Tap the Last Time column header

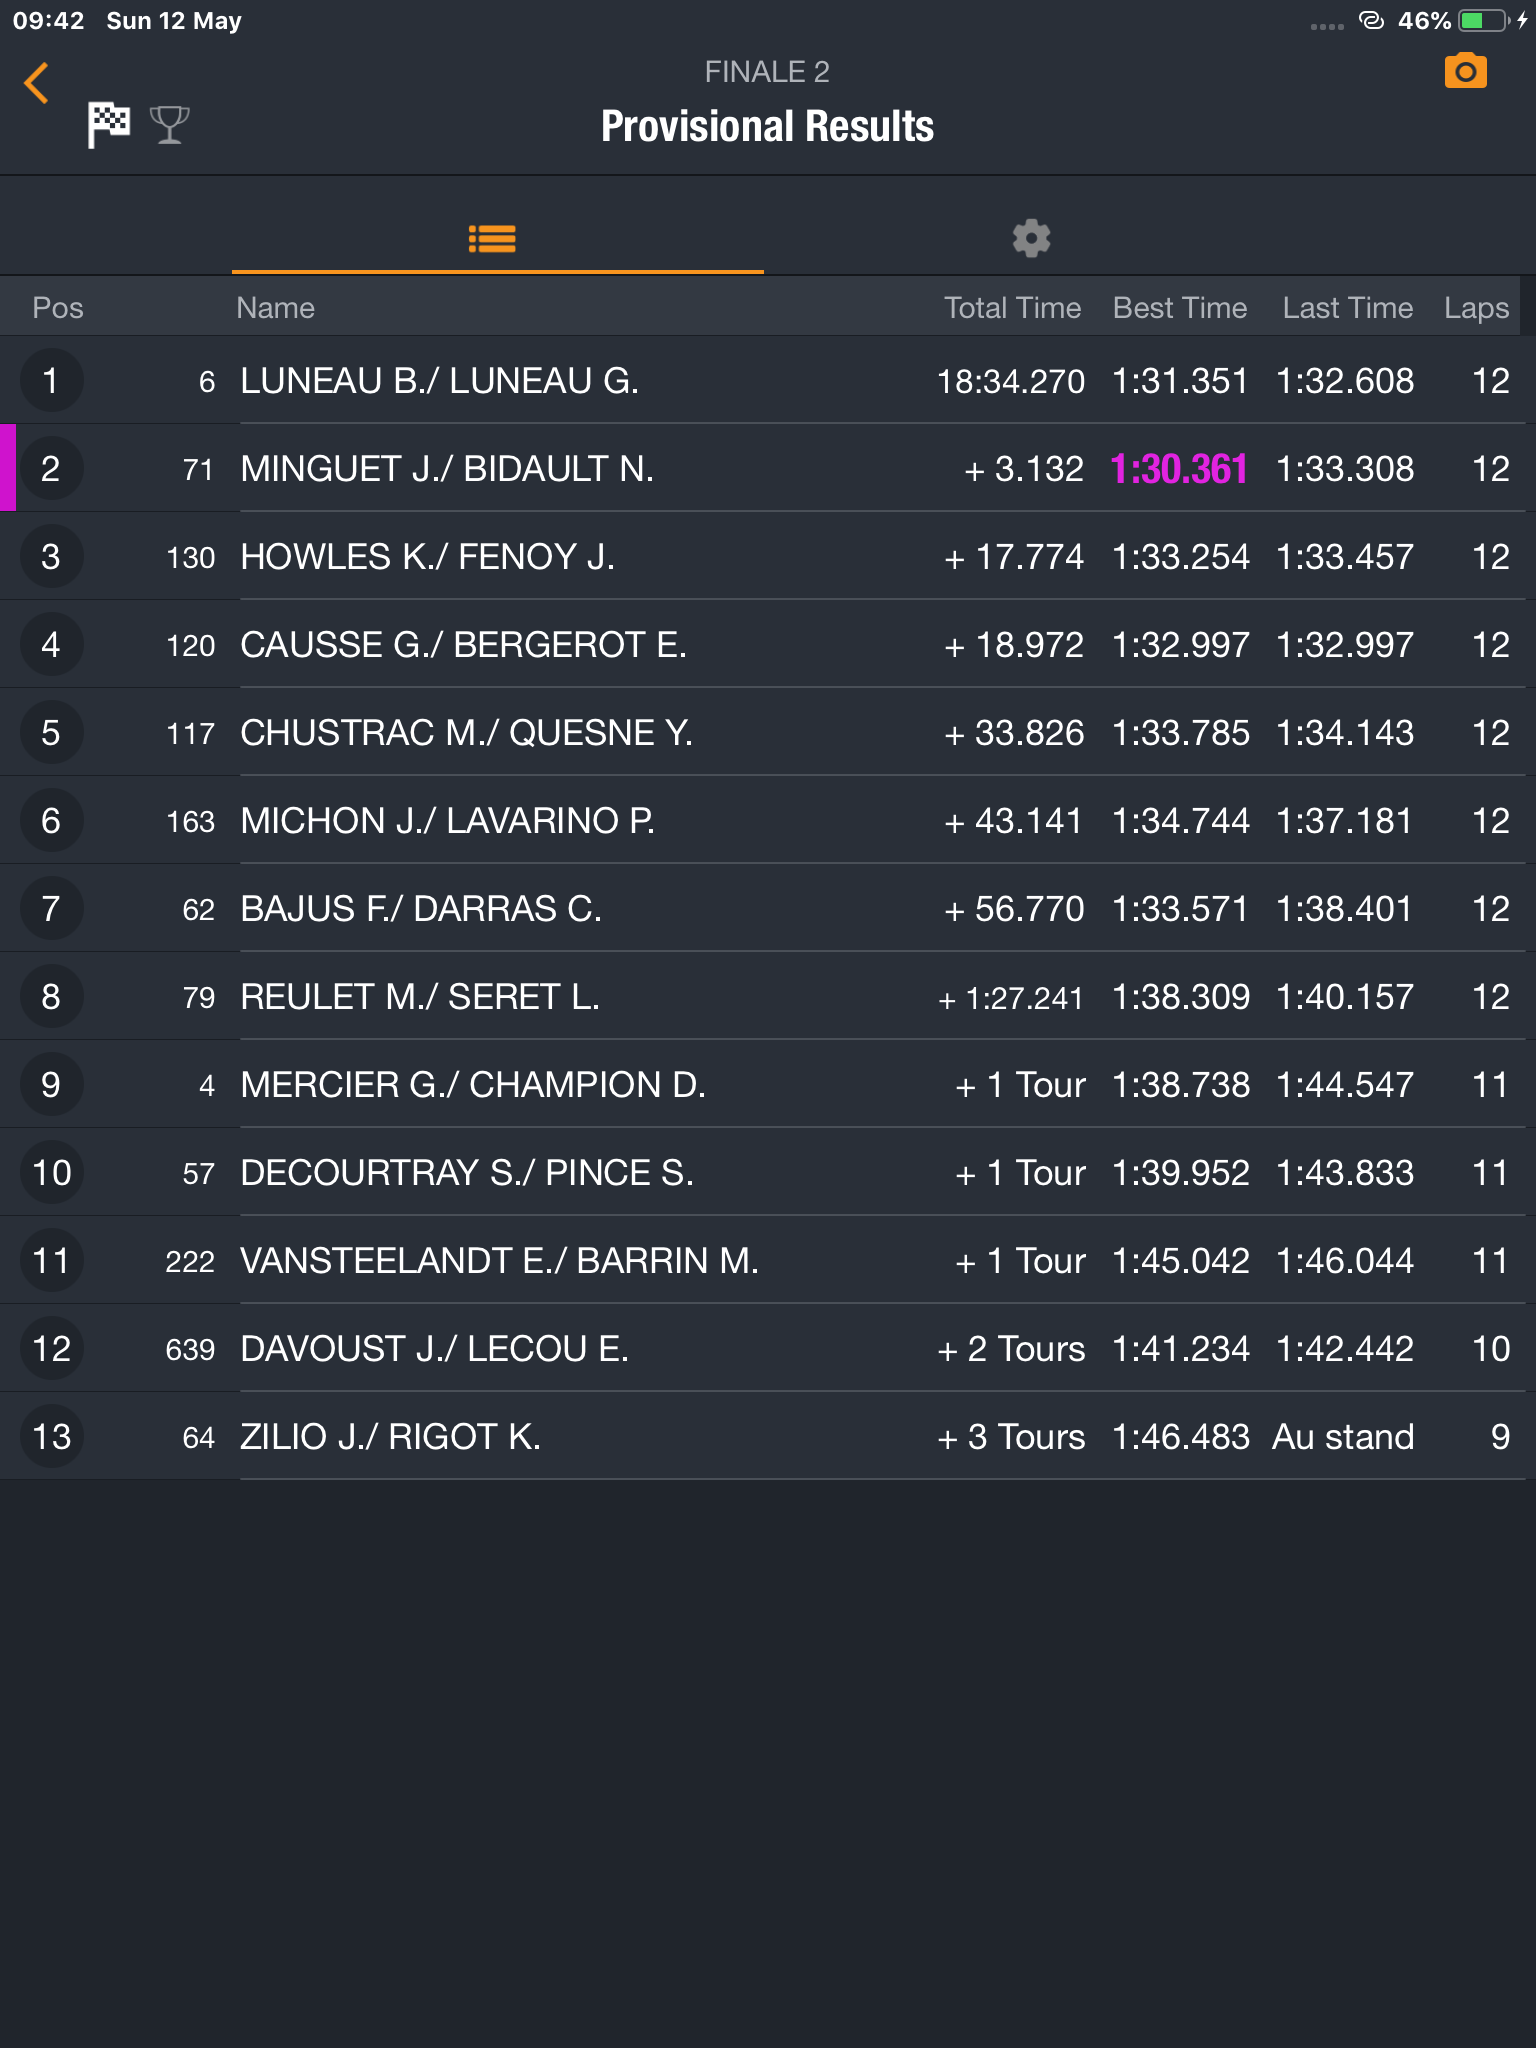(1347, 308)
